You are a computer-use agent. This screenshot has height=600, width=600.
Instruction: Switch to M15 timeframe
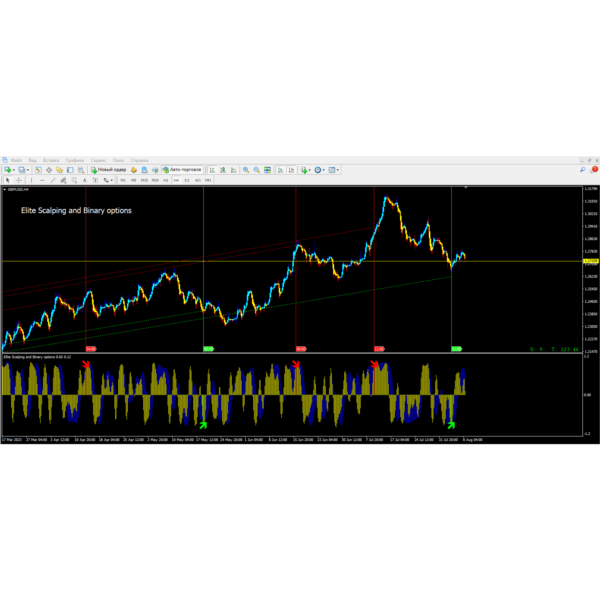tap(144, 180)
